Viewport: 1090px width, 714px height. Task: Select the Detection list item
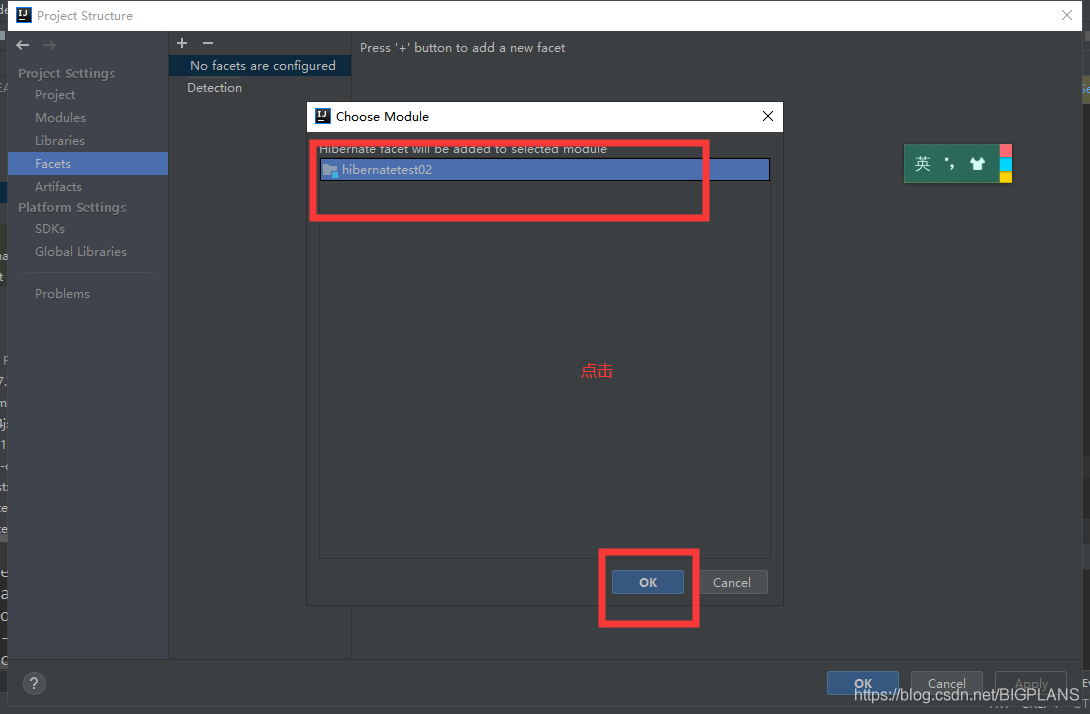pyautogui.click(x=214, y=88)
